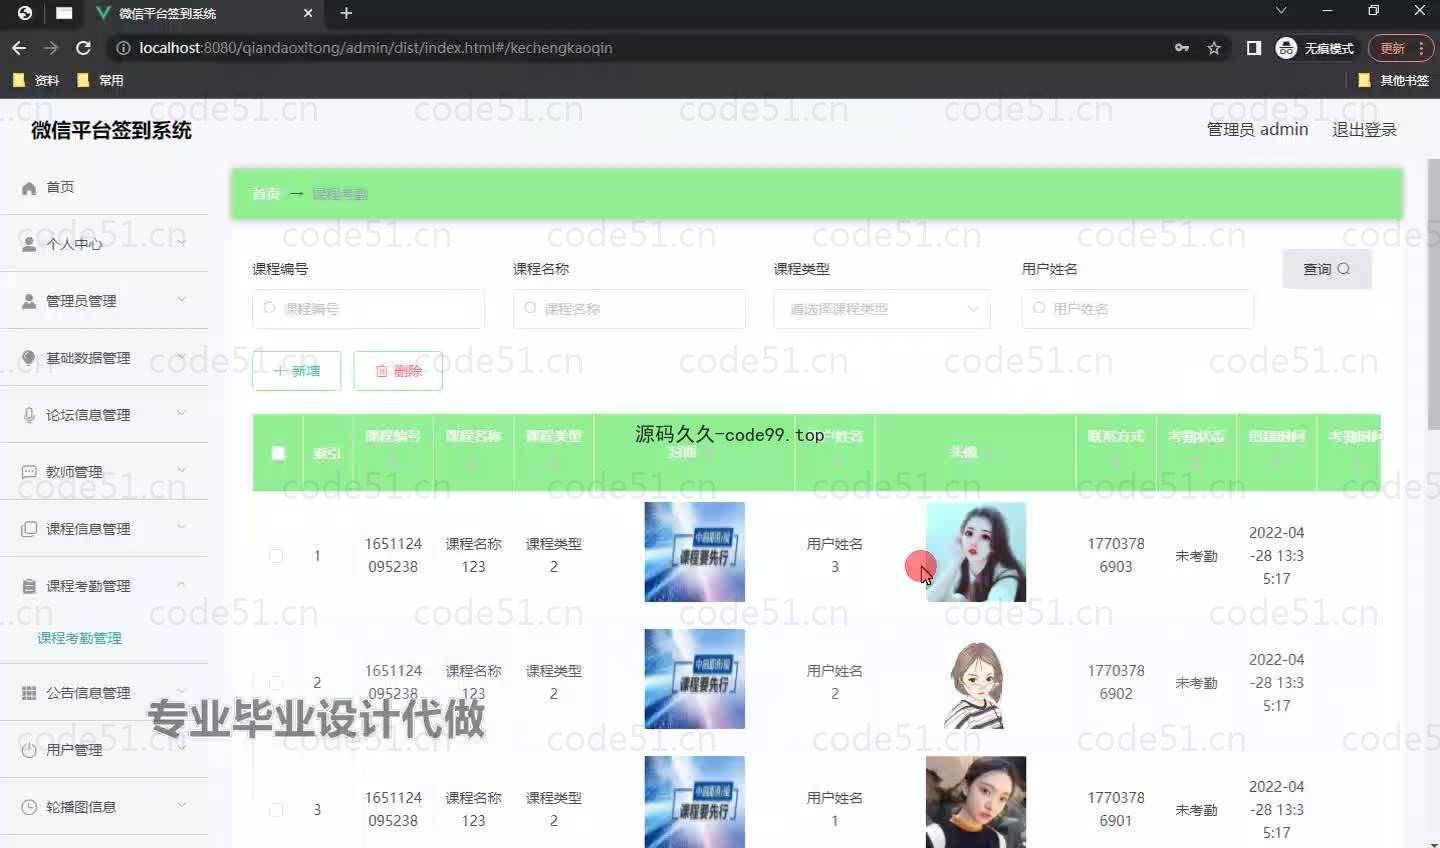Expand the 课程信息管理 sidebar menu
This screenshot has height=848, width=1440.
181,528
